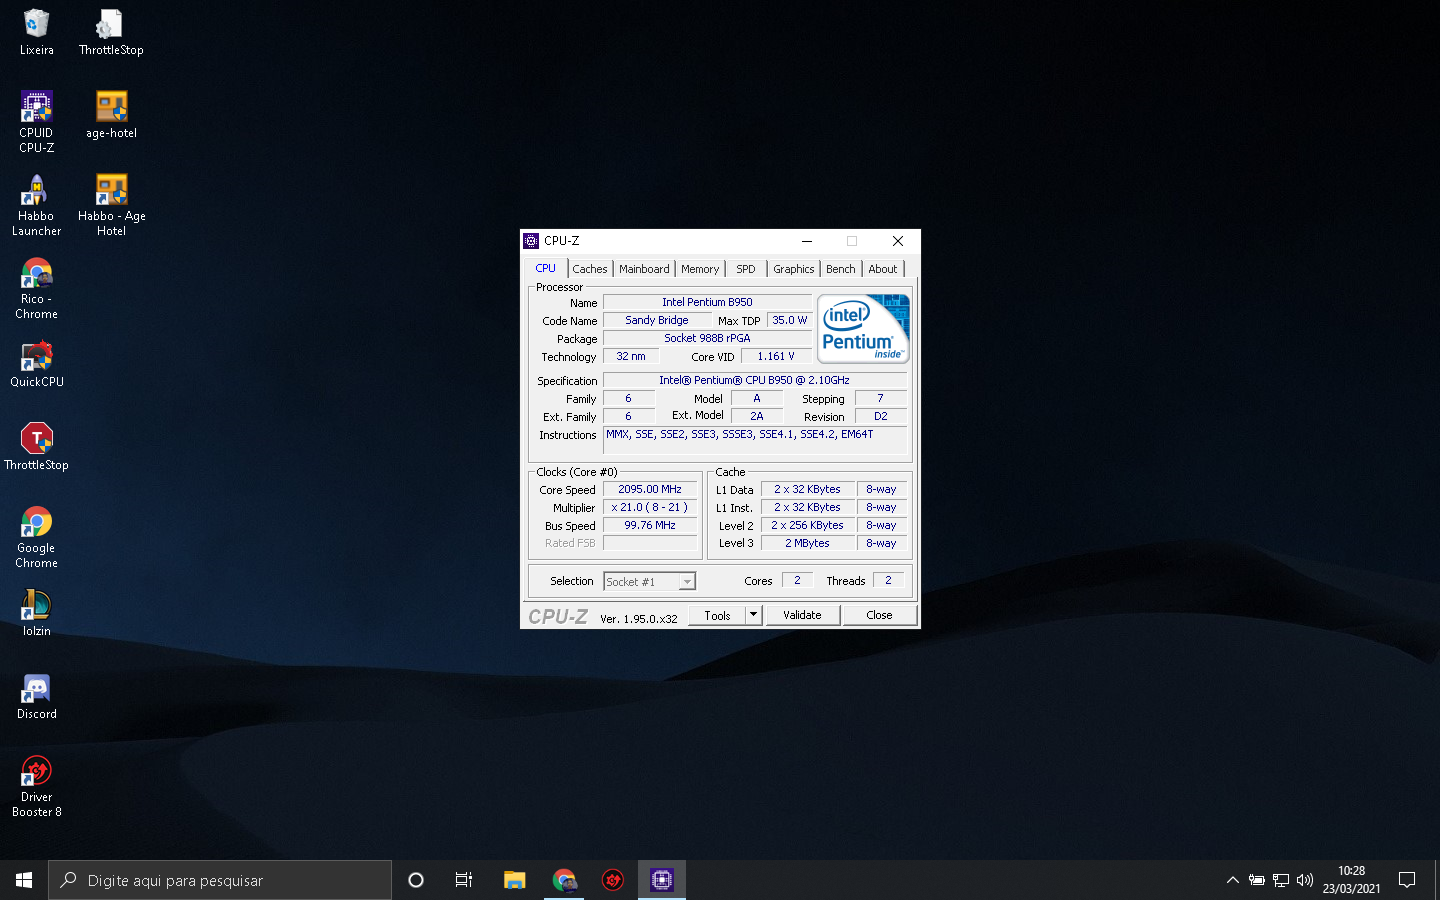Switch to the SPD tab
Image resolution: width=1440 pixels, height=900 pixels.
(746, 269)
